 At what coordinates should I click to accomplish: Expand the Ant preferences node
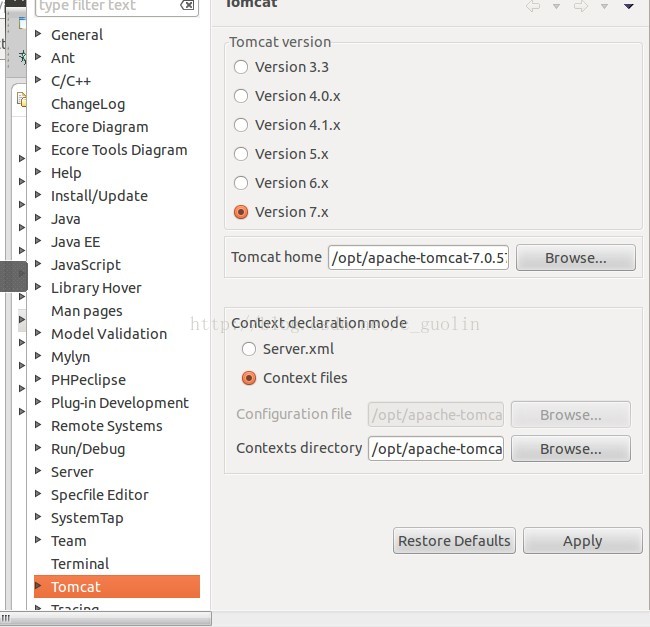click(38, 56)
